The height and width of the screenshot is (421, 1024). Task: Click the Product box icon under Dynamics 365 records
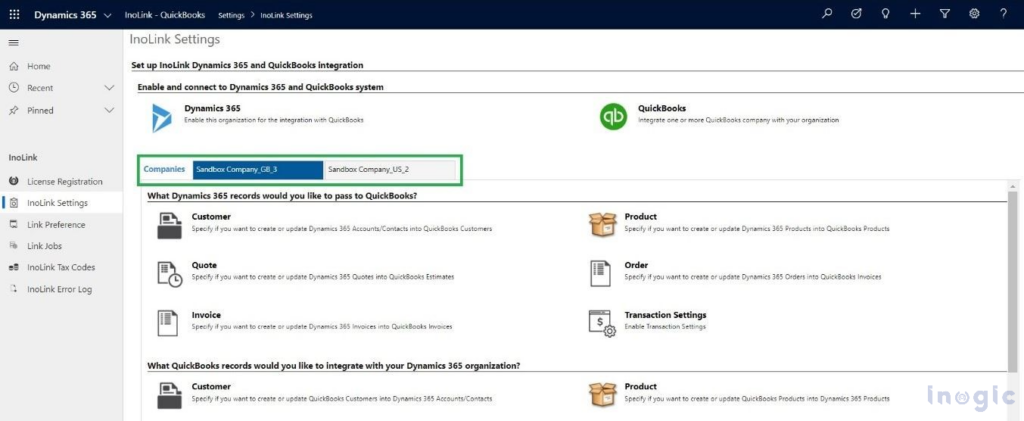602,224
